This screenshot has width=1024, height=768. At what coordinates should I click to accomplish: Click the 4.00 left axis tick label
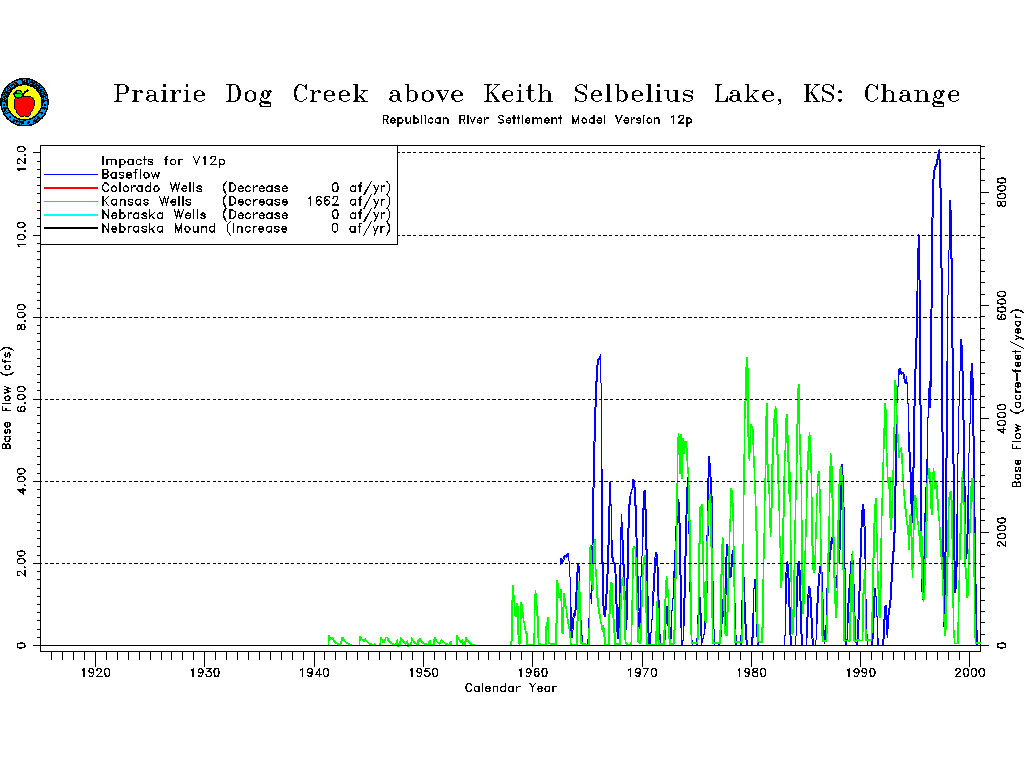click(x=22, y=481)
